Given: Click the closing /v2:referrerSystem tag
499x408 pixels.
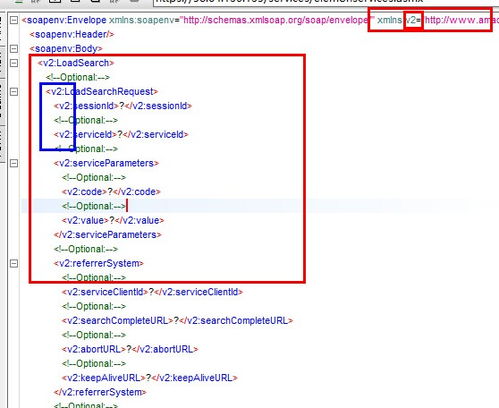Looking at the screenshot, I should 100,393.
